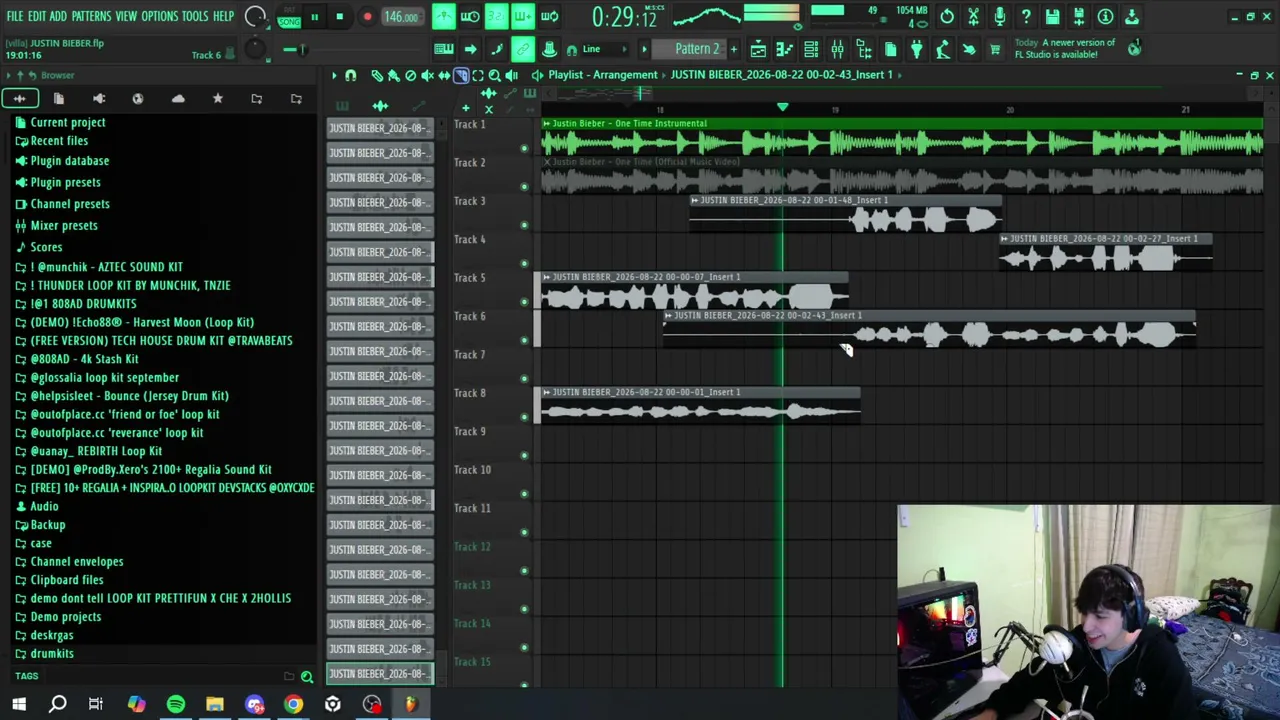Select the Zoom tool in playlist toolbar

(x=494, y=75)
